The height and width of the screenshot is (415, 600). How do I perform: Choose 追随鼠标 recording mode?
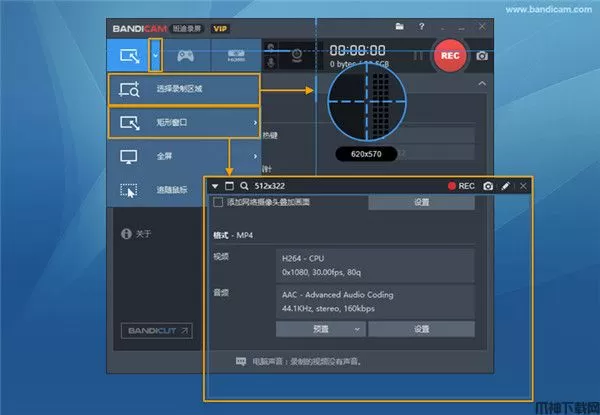coord(155,190)
